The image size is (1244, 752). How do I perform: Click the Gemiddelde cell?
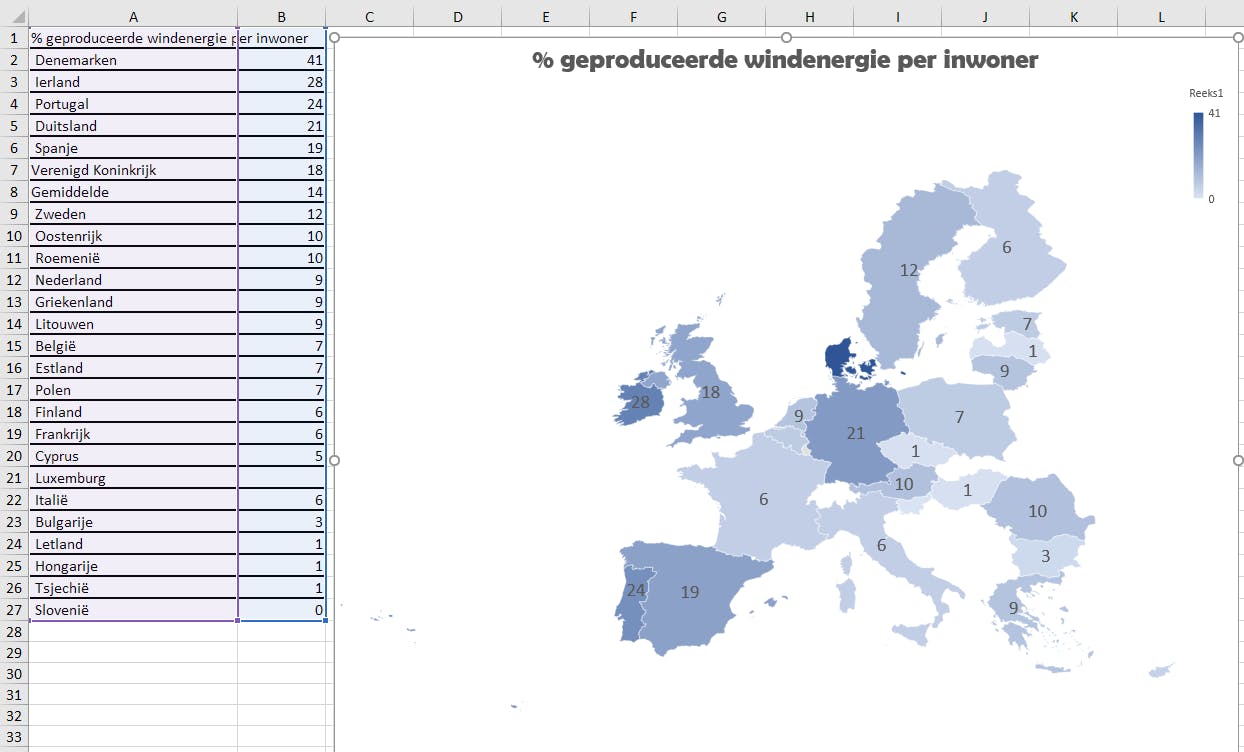pyautogui.click(x=134, y=192)
